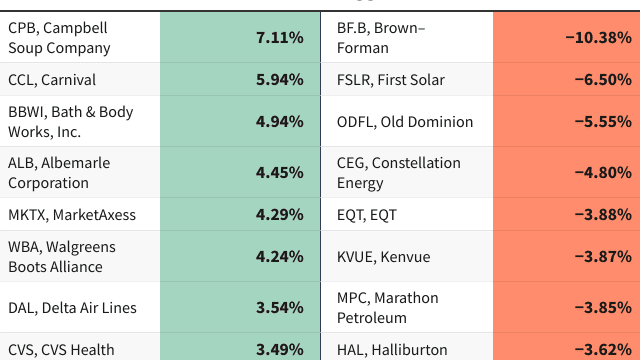The width and height of the screenshot is (640, 360).
Task: Select the KVUE, Kenvue row label
Action: tap(407, 257)
